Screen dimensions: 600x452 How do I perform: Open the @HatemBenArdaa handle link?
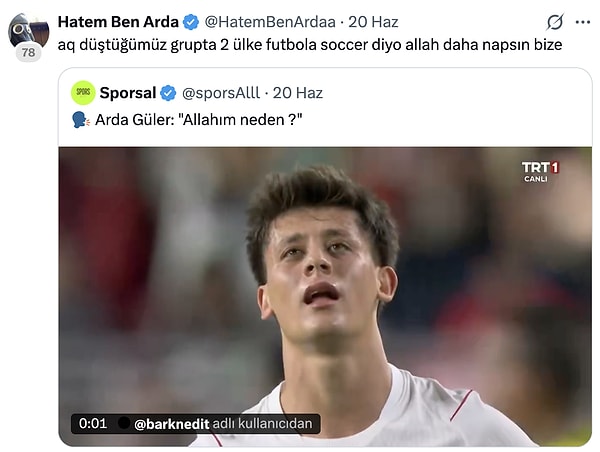point(270,22)
